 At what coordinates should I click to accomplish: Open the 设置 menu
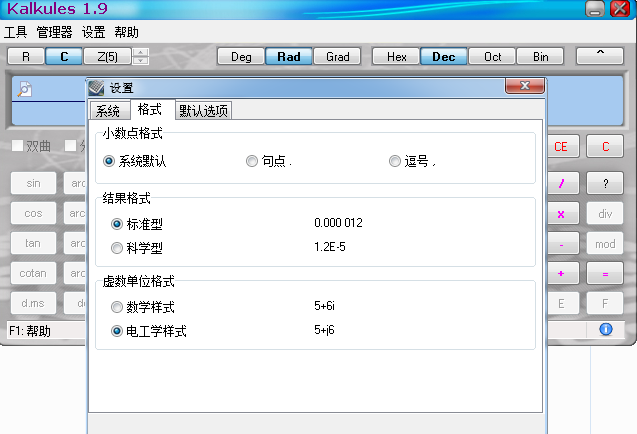93,32
